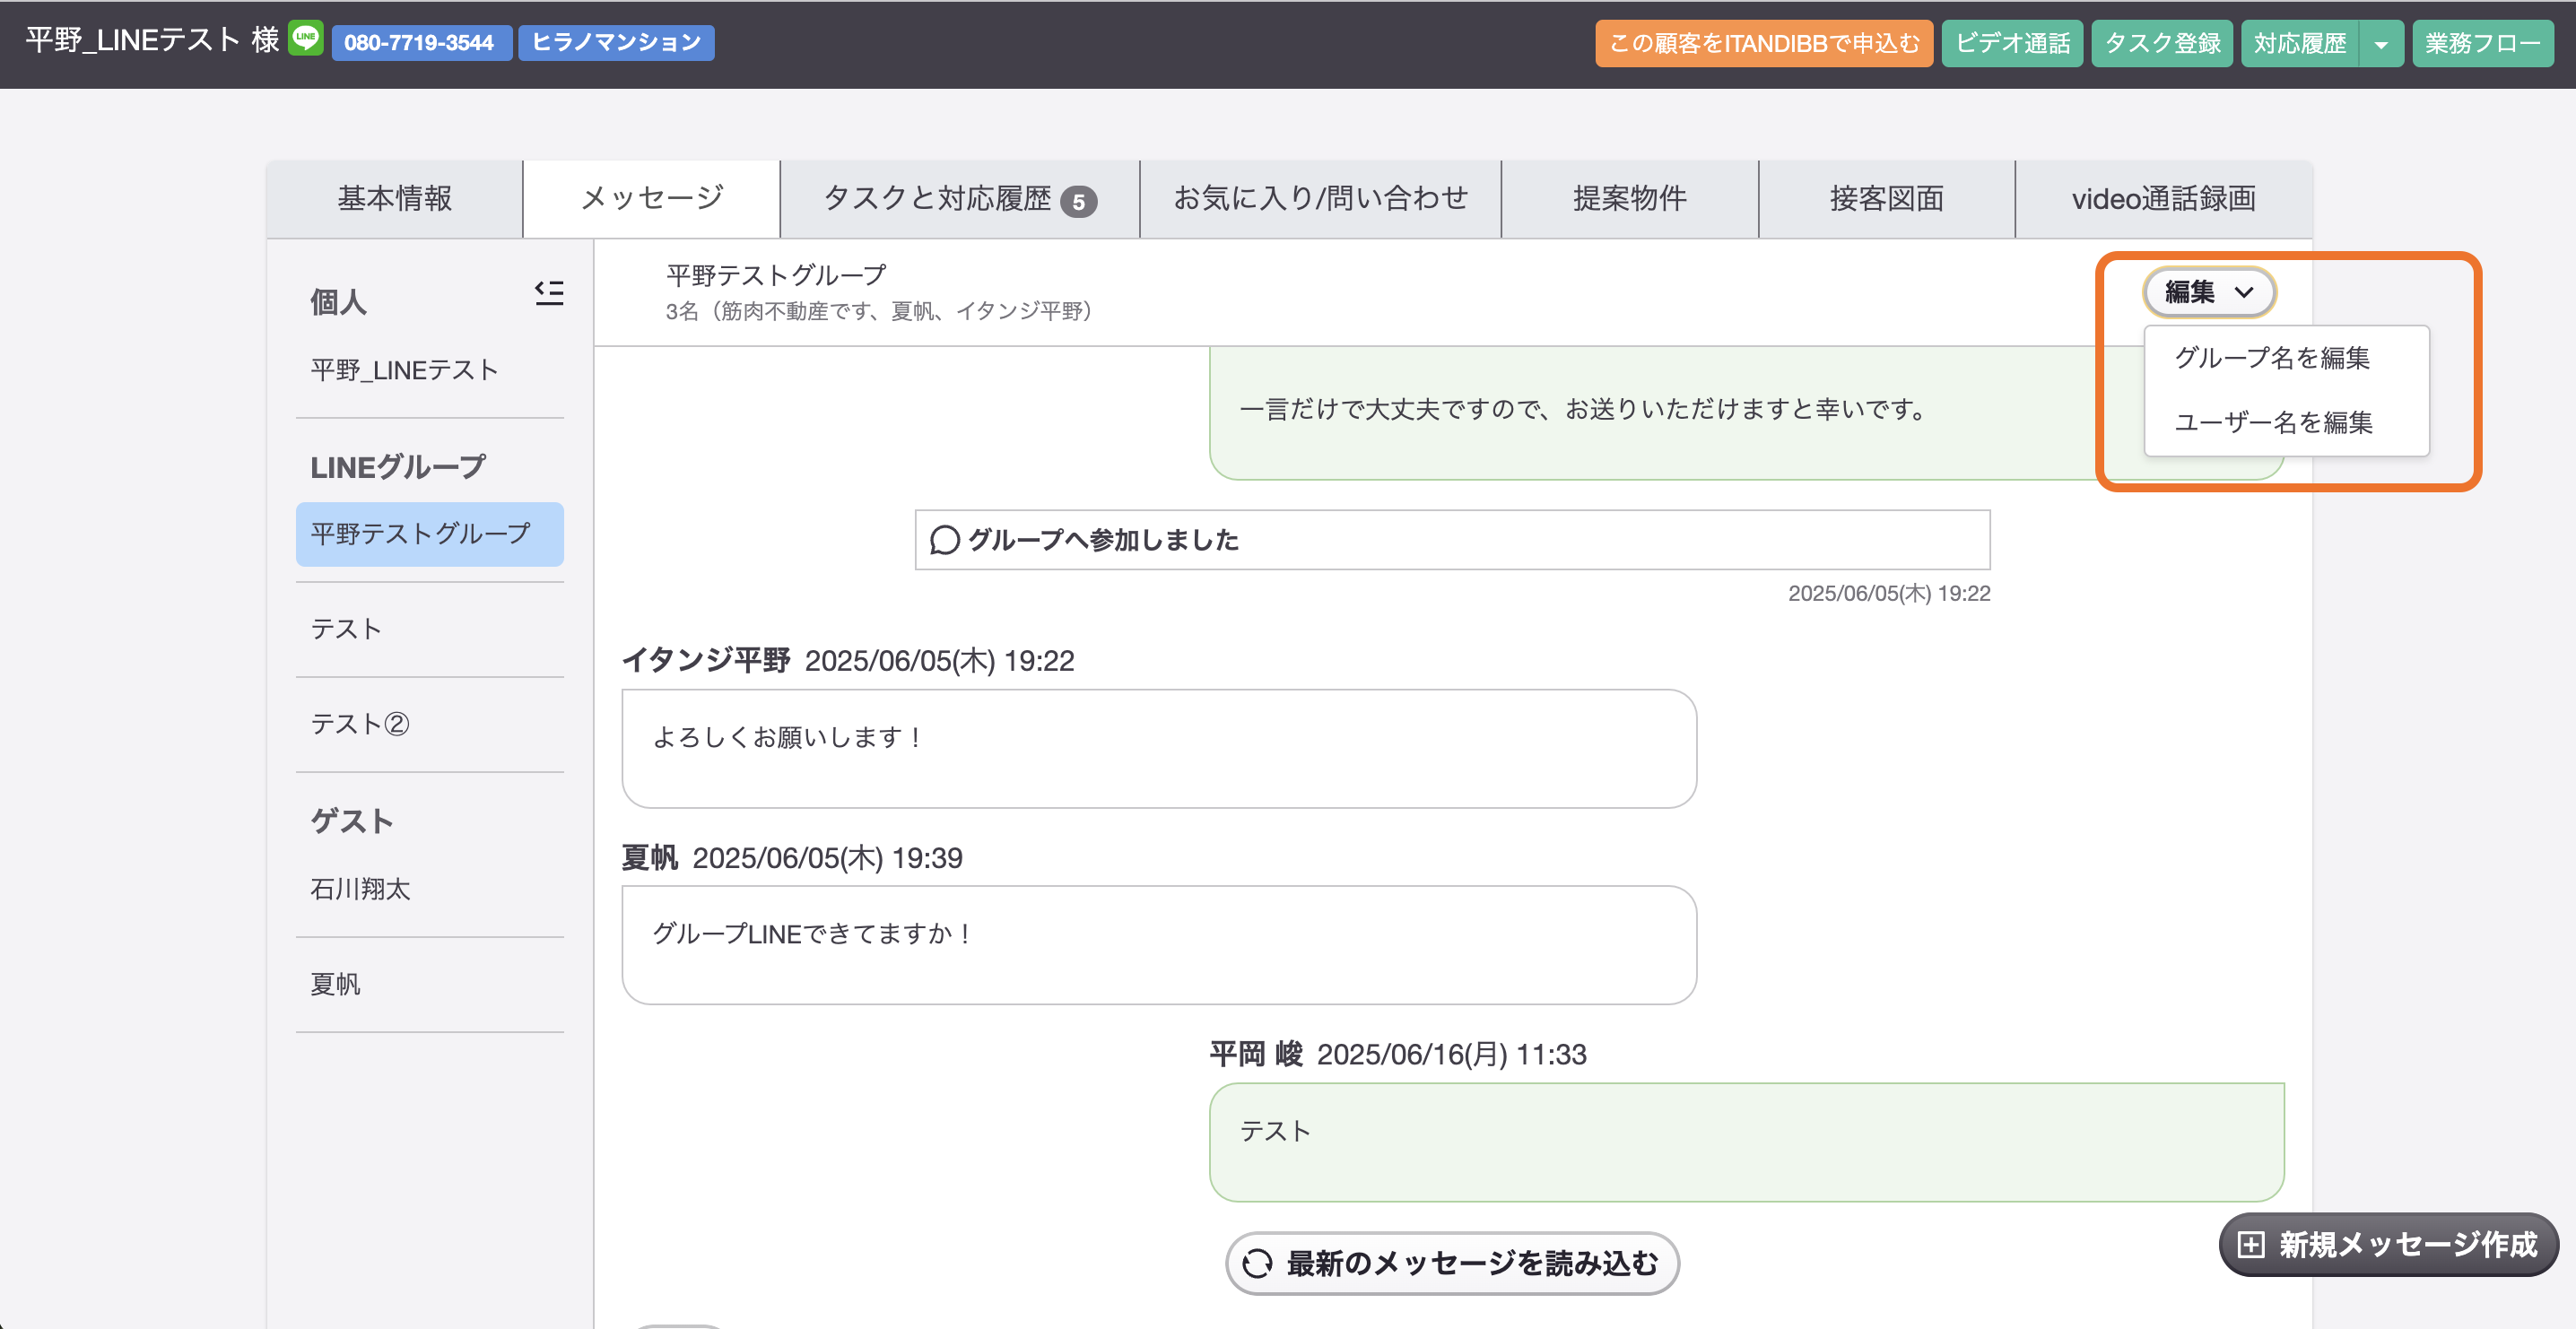Image resolution: width=2576 pixels, height=1329 pixels.
Task: Open the 提案物件 tab
Action: pyautogui.click(x=1630, y=199)
